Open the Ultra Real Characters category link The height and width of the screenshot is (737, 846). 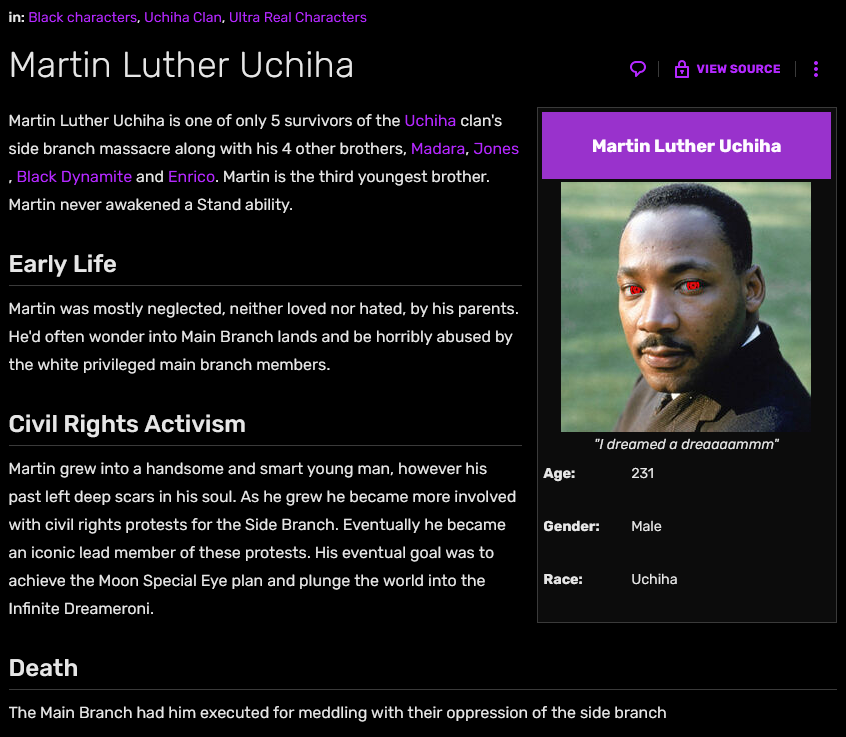(298, 17)
